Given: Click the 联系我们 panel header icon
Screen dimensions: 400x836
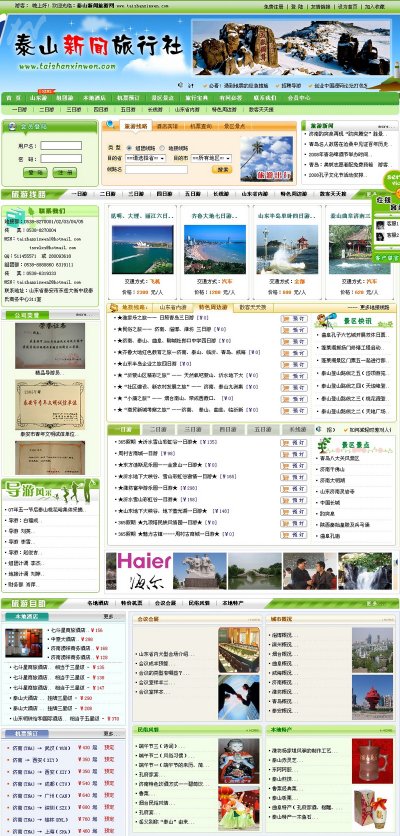Looking at the screenshot, I should (31, 211).
